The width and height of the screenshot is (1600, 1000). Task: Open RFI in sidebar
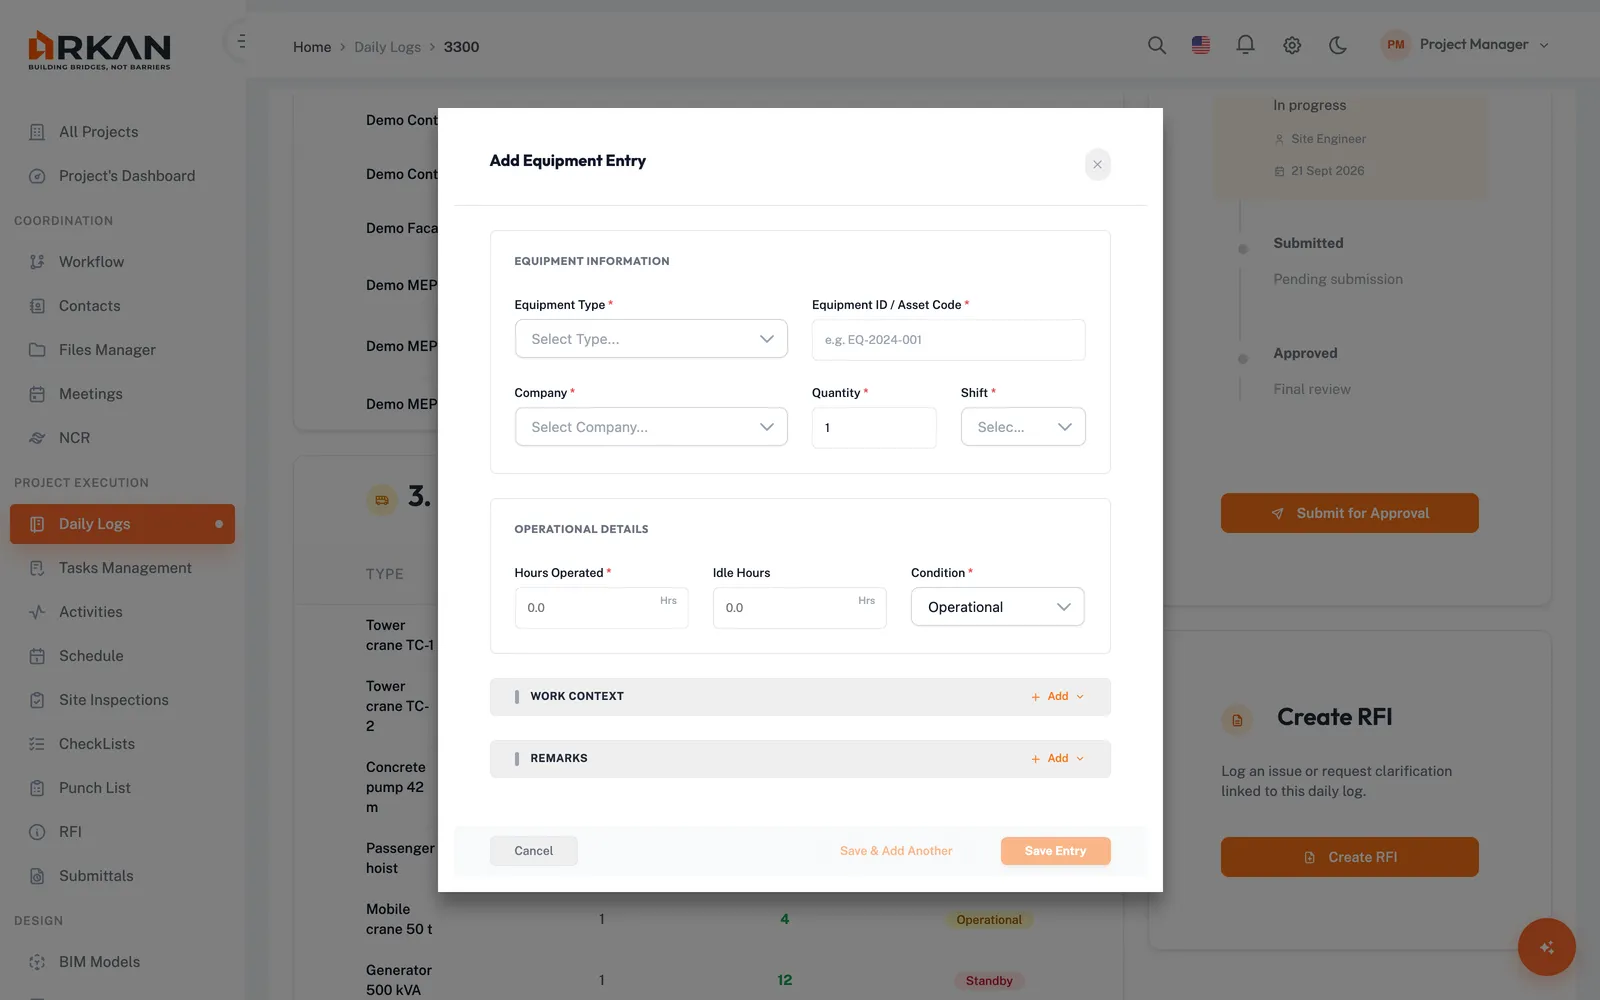122,832
